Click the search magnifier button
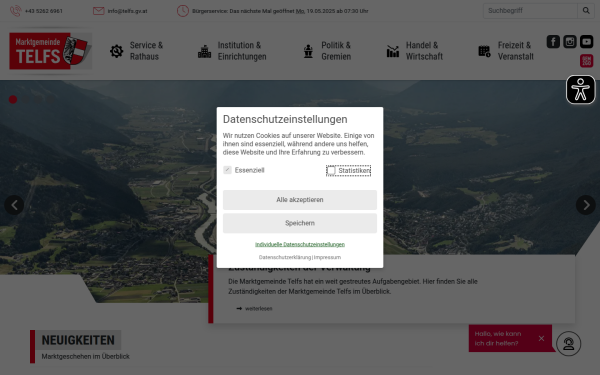This screenshot has height=375, width=600. pyautogui.click(x=586, y=11)
